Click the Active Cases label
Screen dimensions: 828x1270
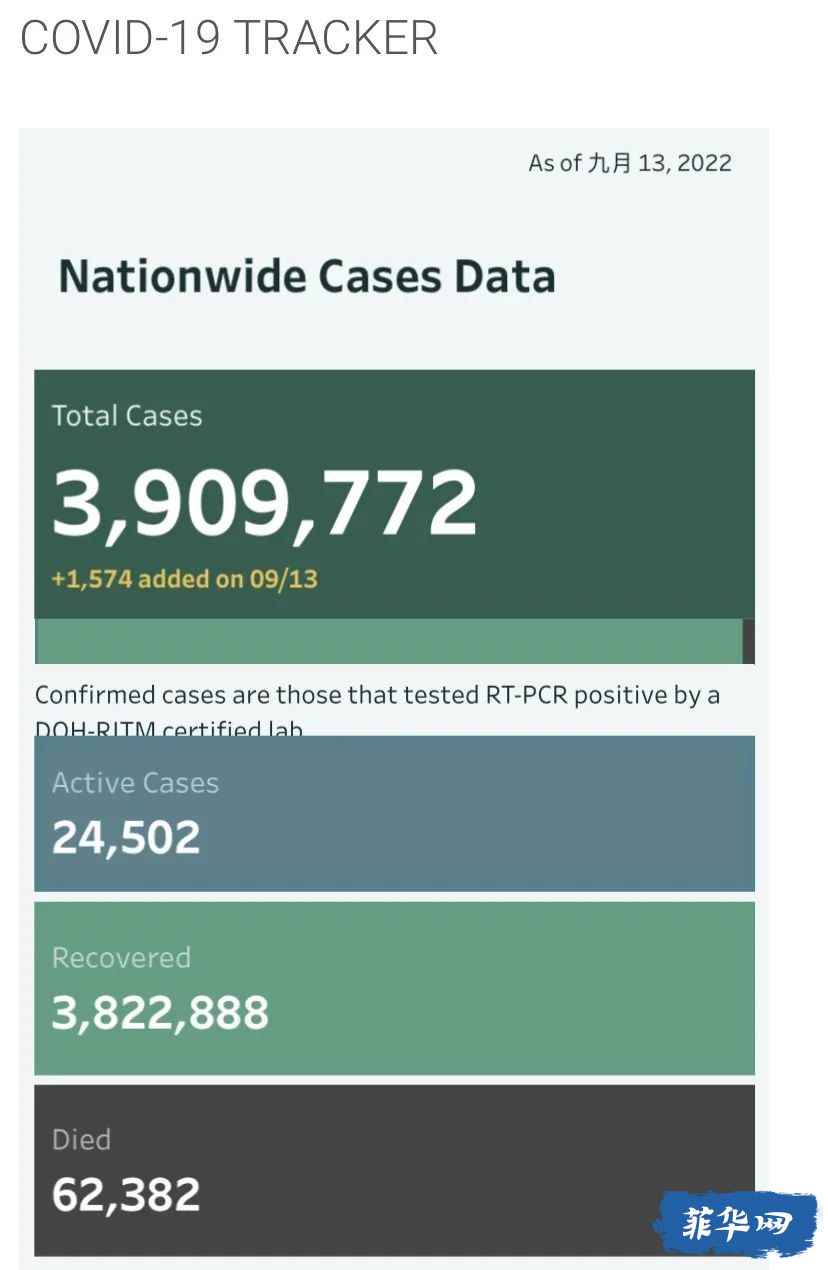point(135,783)
